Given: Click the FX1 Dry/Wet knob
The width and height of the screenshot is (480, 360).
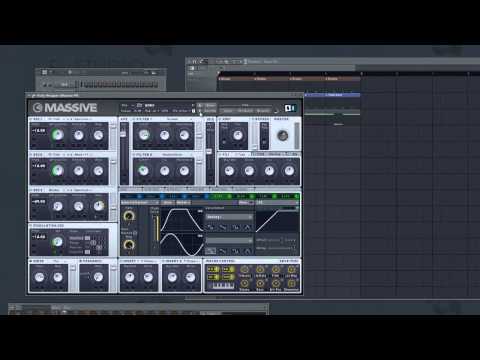Looking at the screenshot, I should click(229, 171).
